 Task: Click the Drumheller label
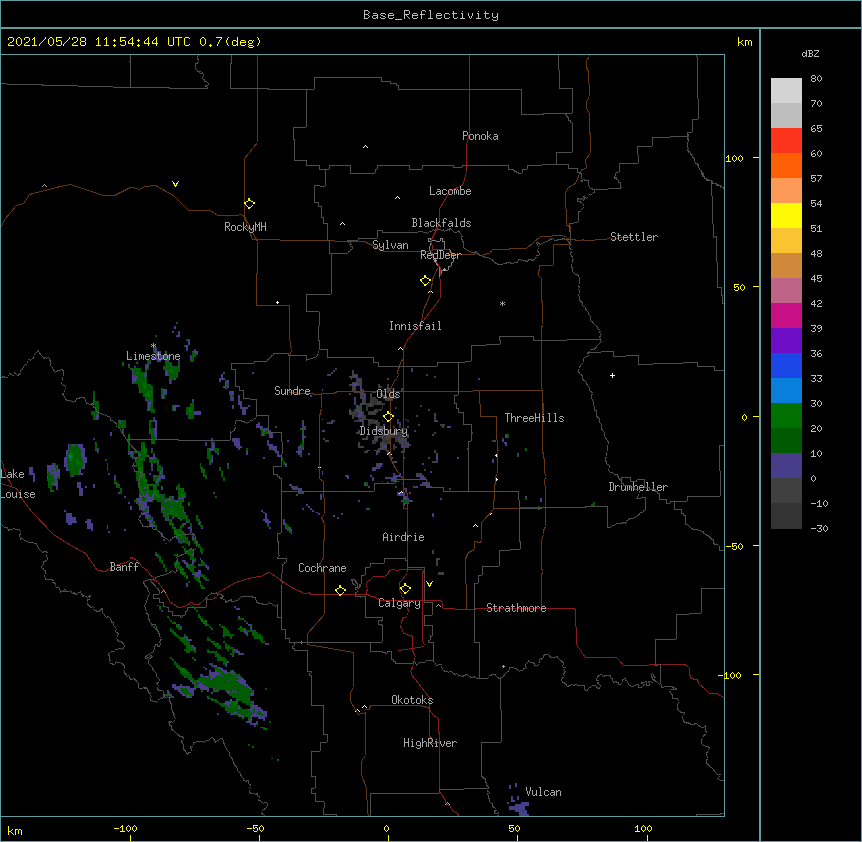point(638,487)
